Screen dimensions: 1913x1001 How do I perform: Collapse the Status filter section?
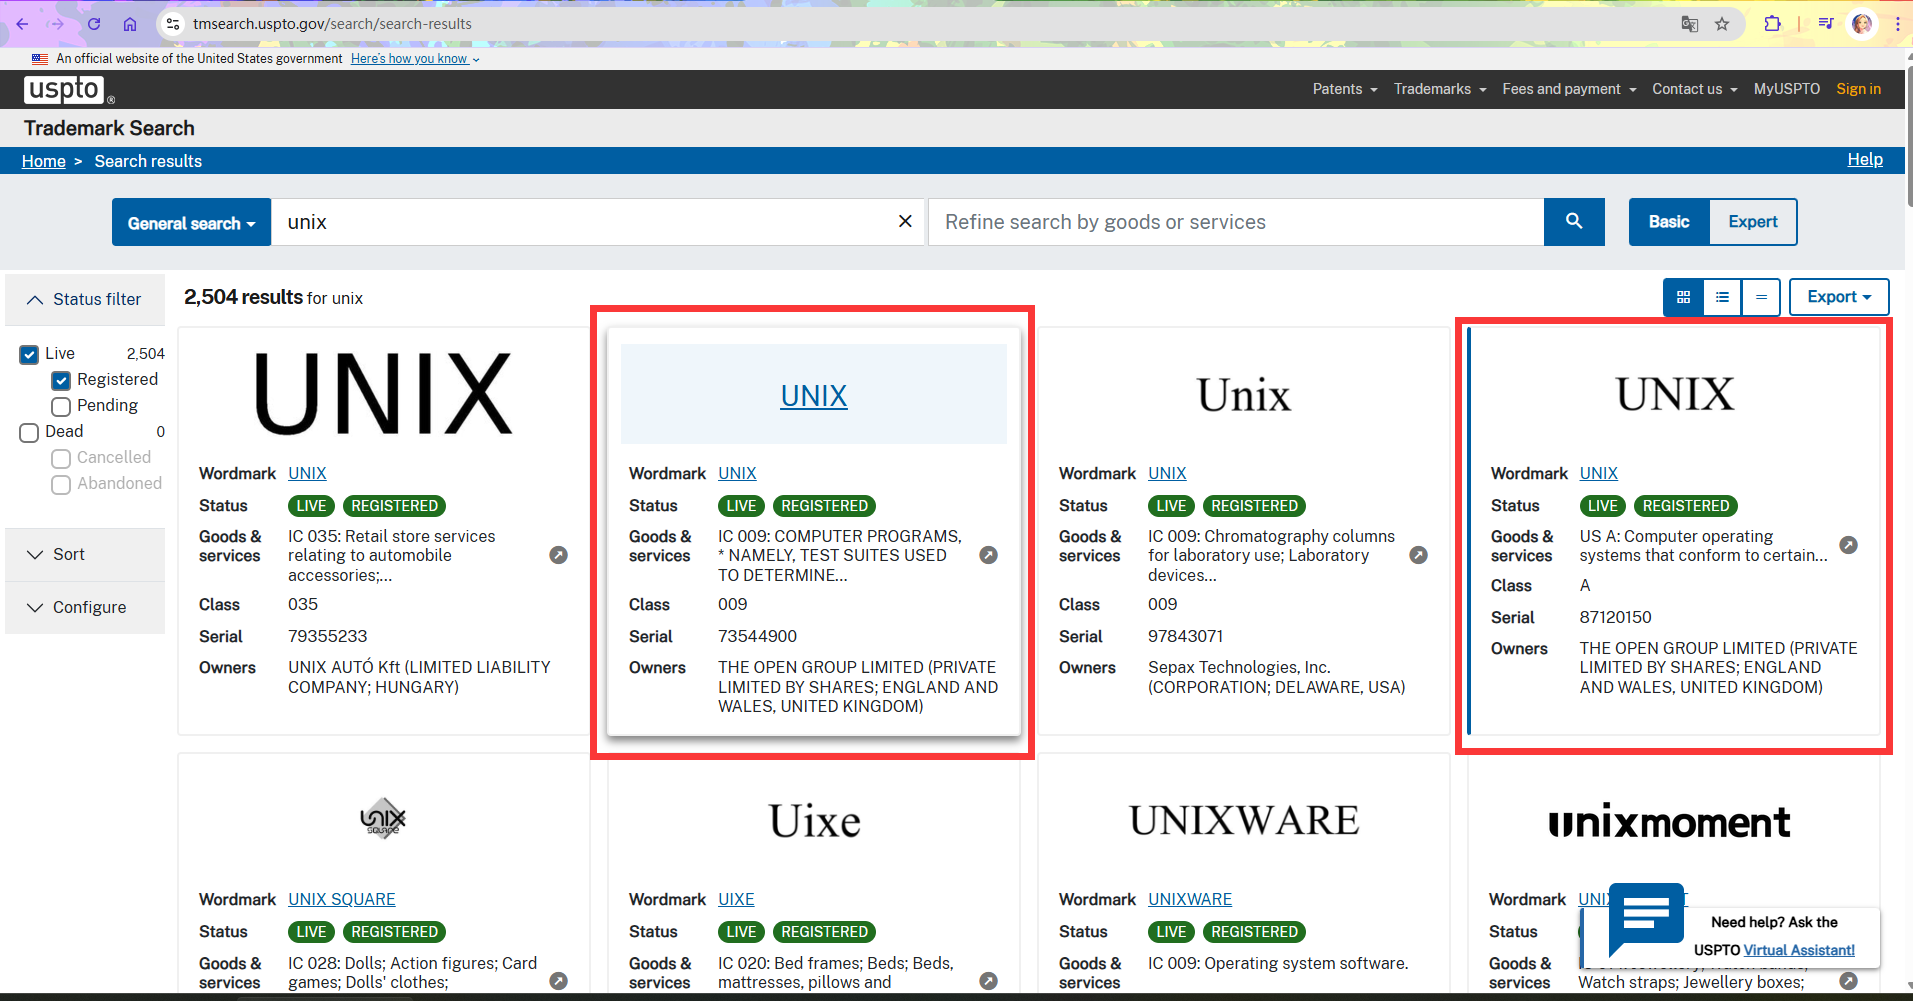point(85,299)
